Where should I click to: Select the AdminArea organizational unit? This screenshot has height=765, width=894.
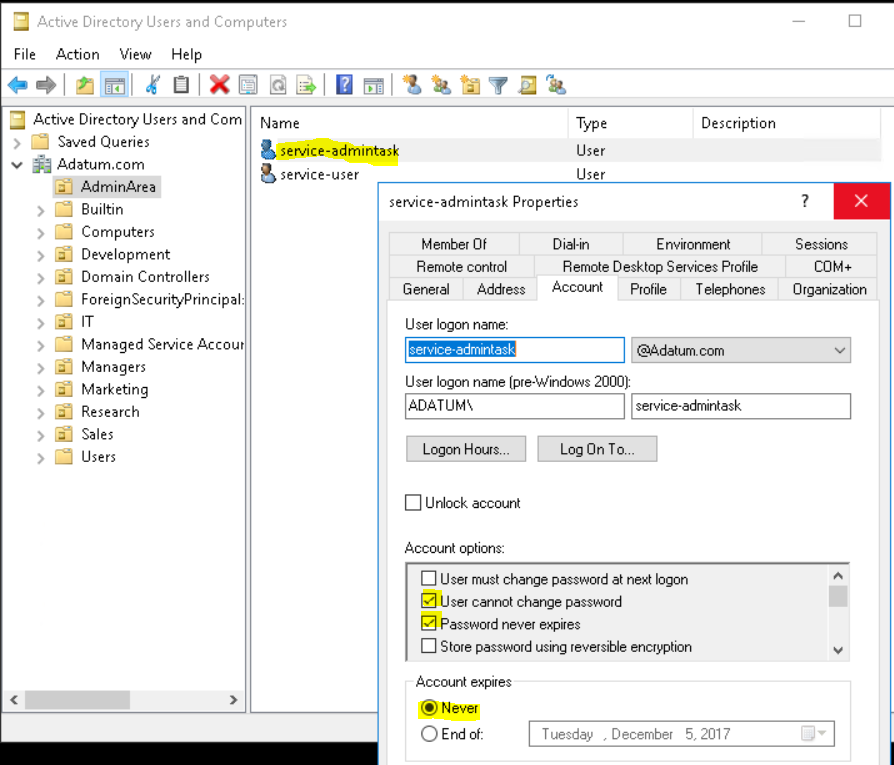coord(107,186)
